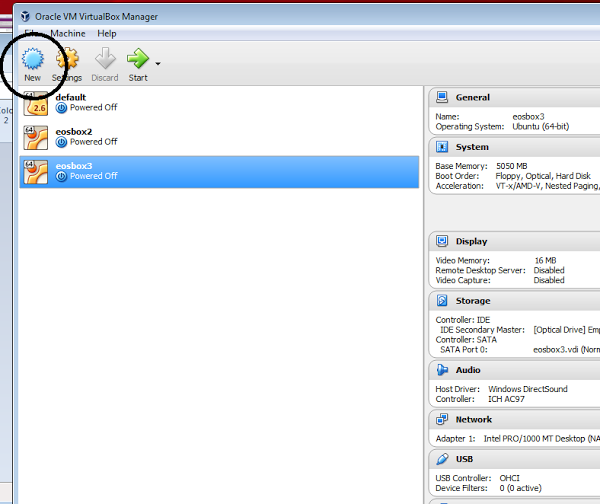Open the Machine menu
Viewport: 600px width, 504px height.
pos(68,34)
